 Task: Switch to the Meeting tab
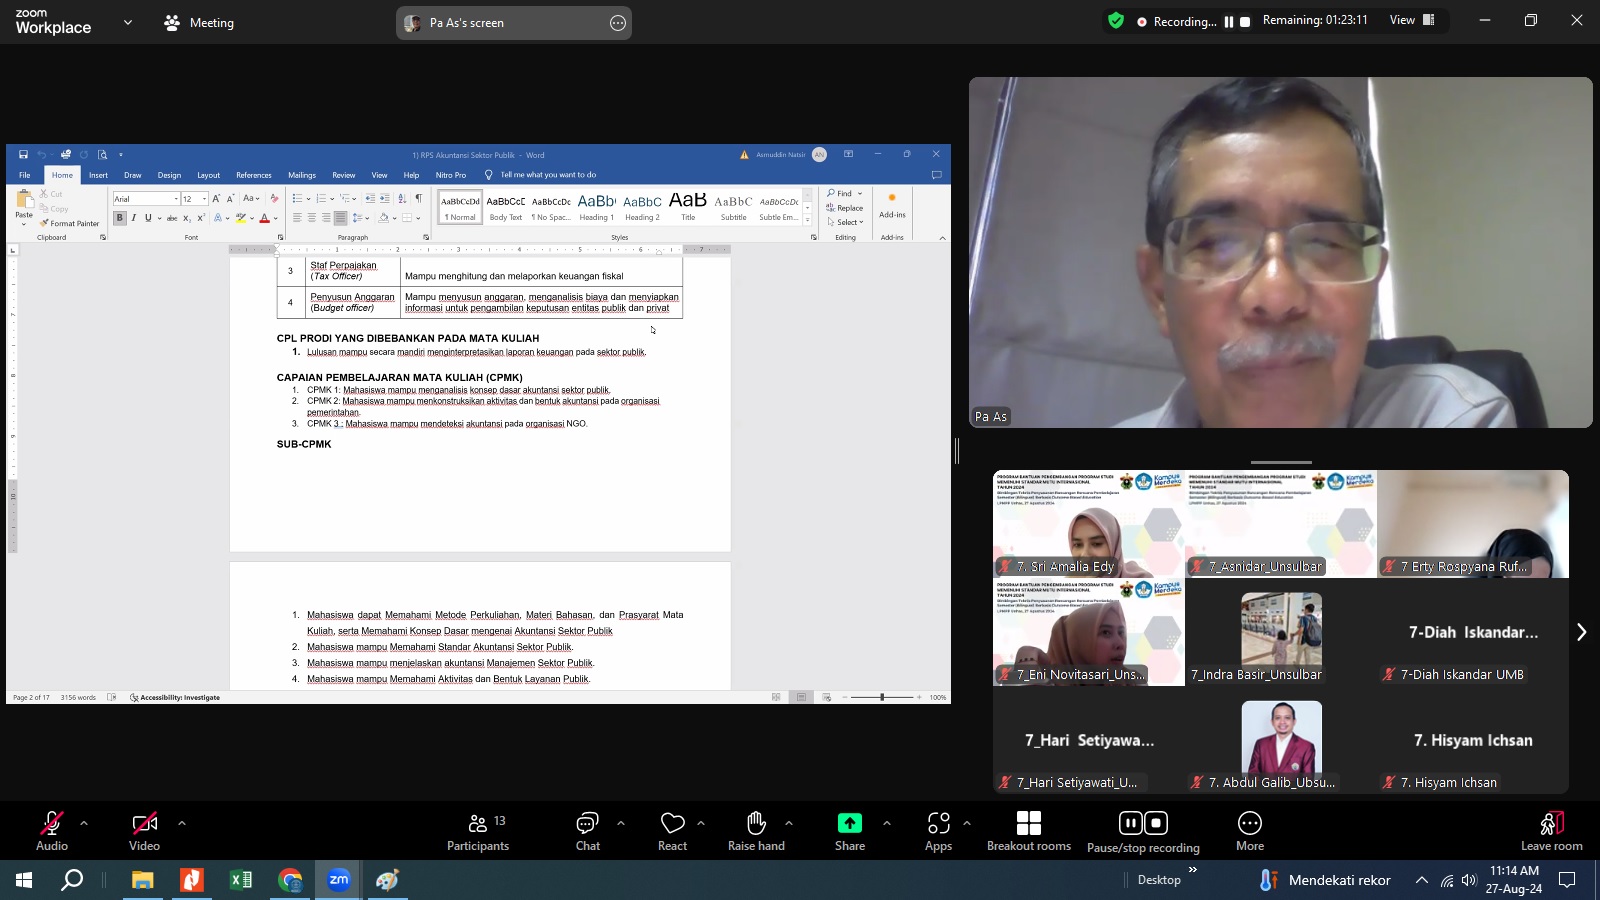click(x=199, y=22)
